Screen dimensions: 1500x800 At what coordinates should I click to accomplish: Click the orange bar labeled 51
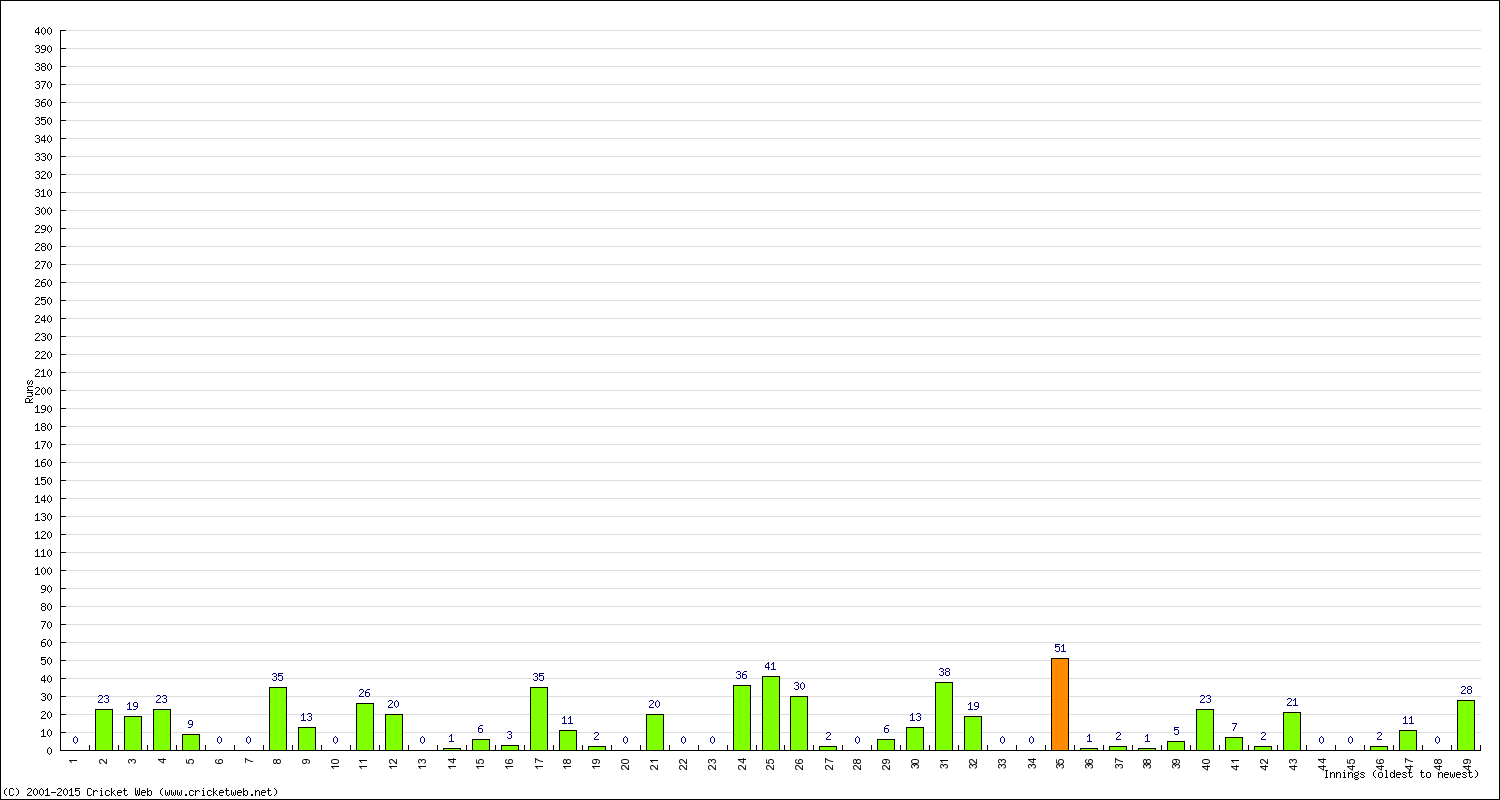click(x=1060, y=704)
